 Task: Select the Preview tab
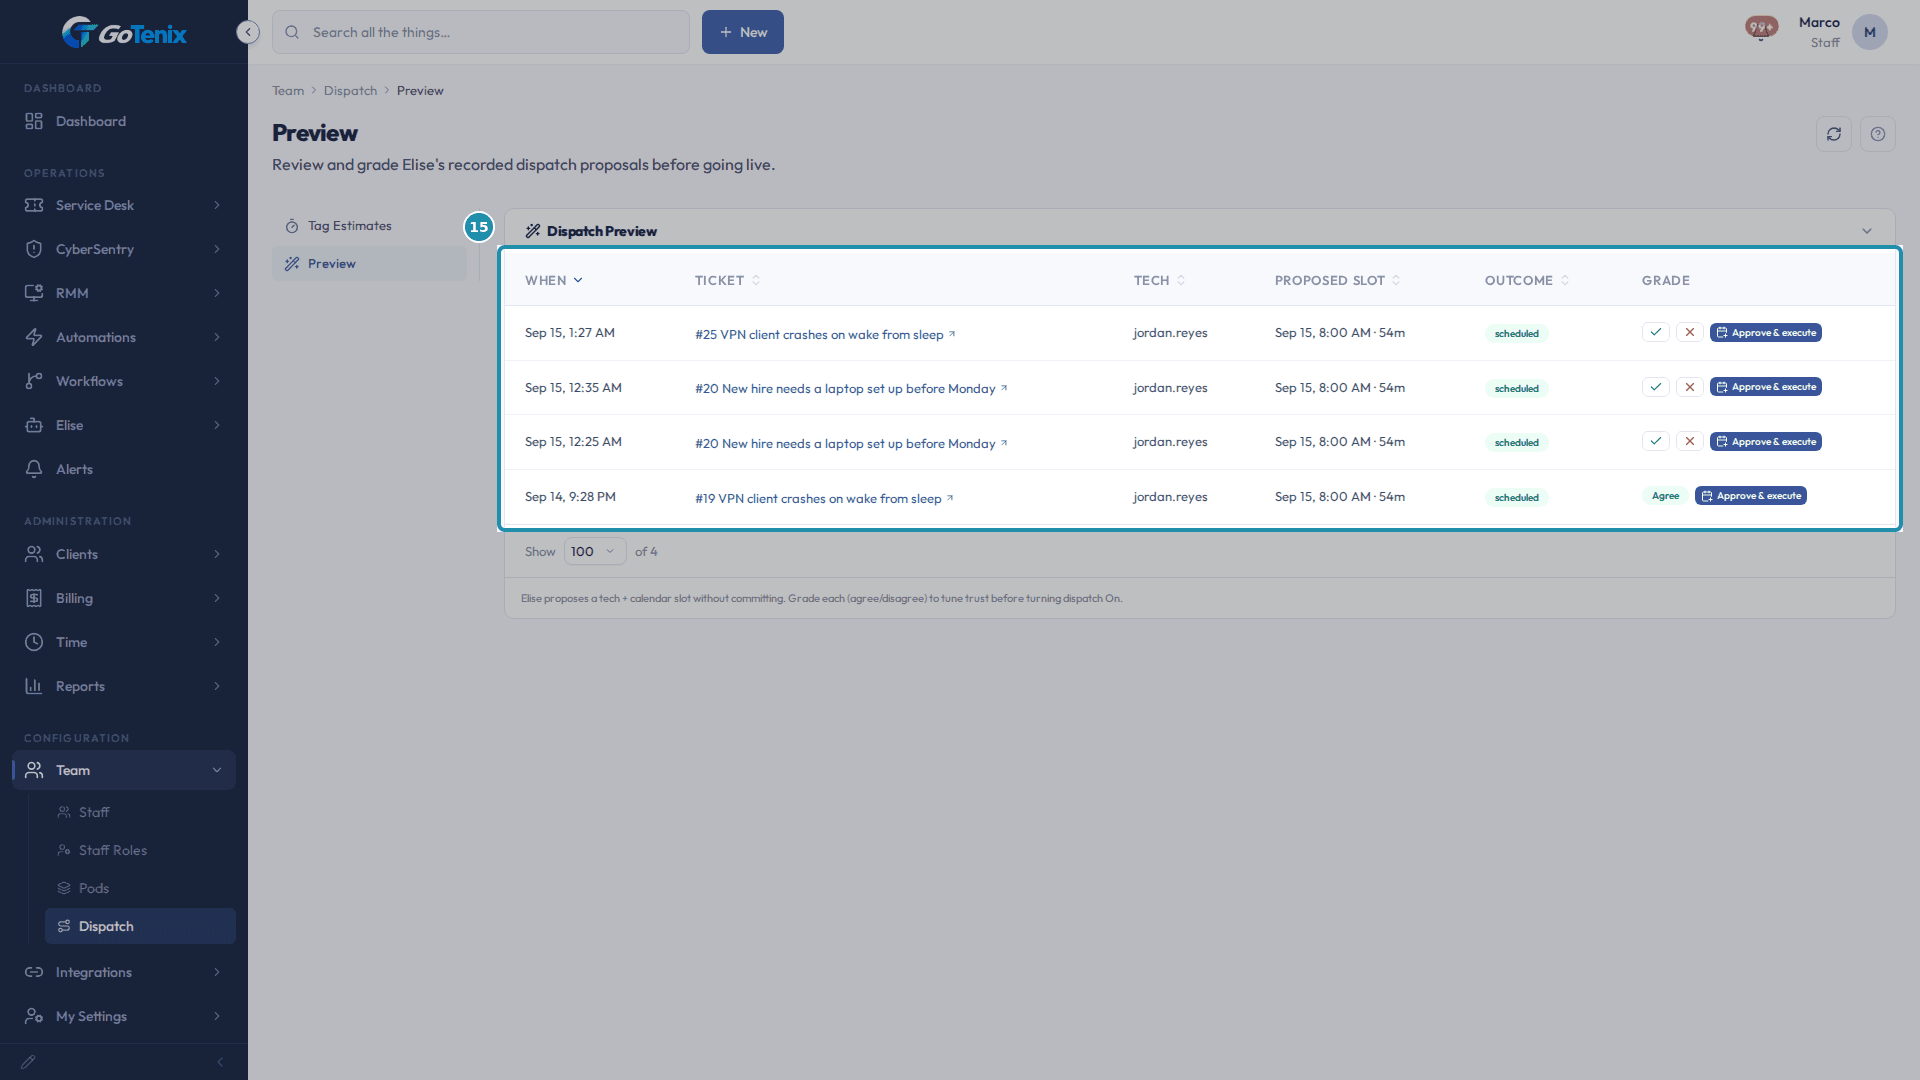click(369, 264)
